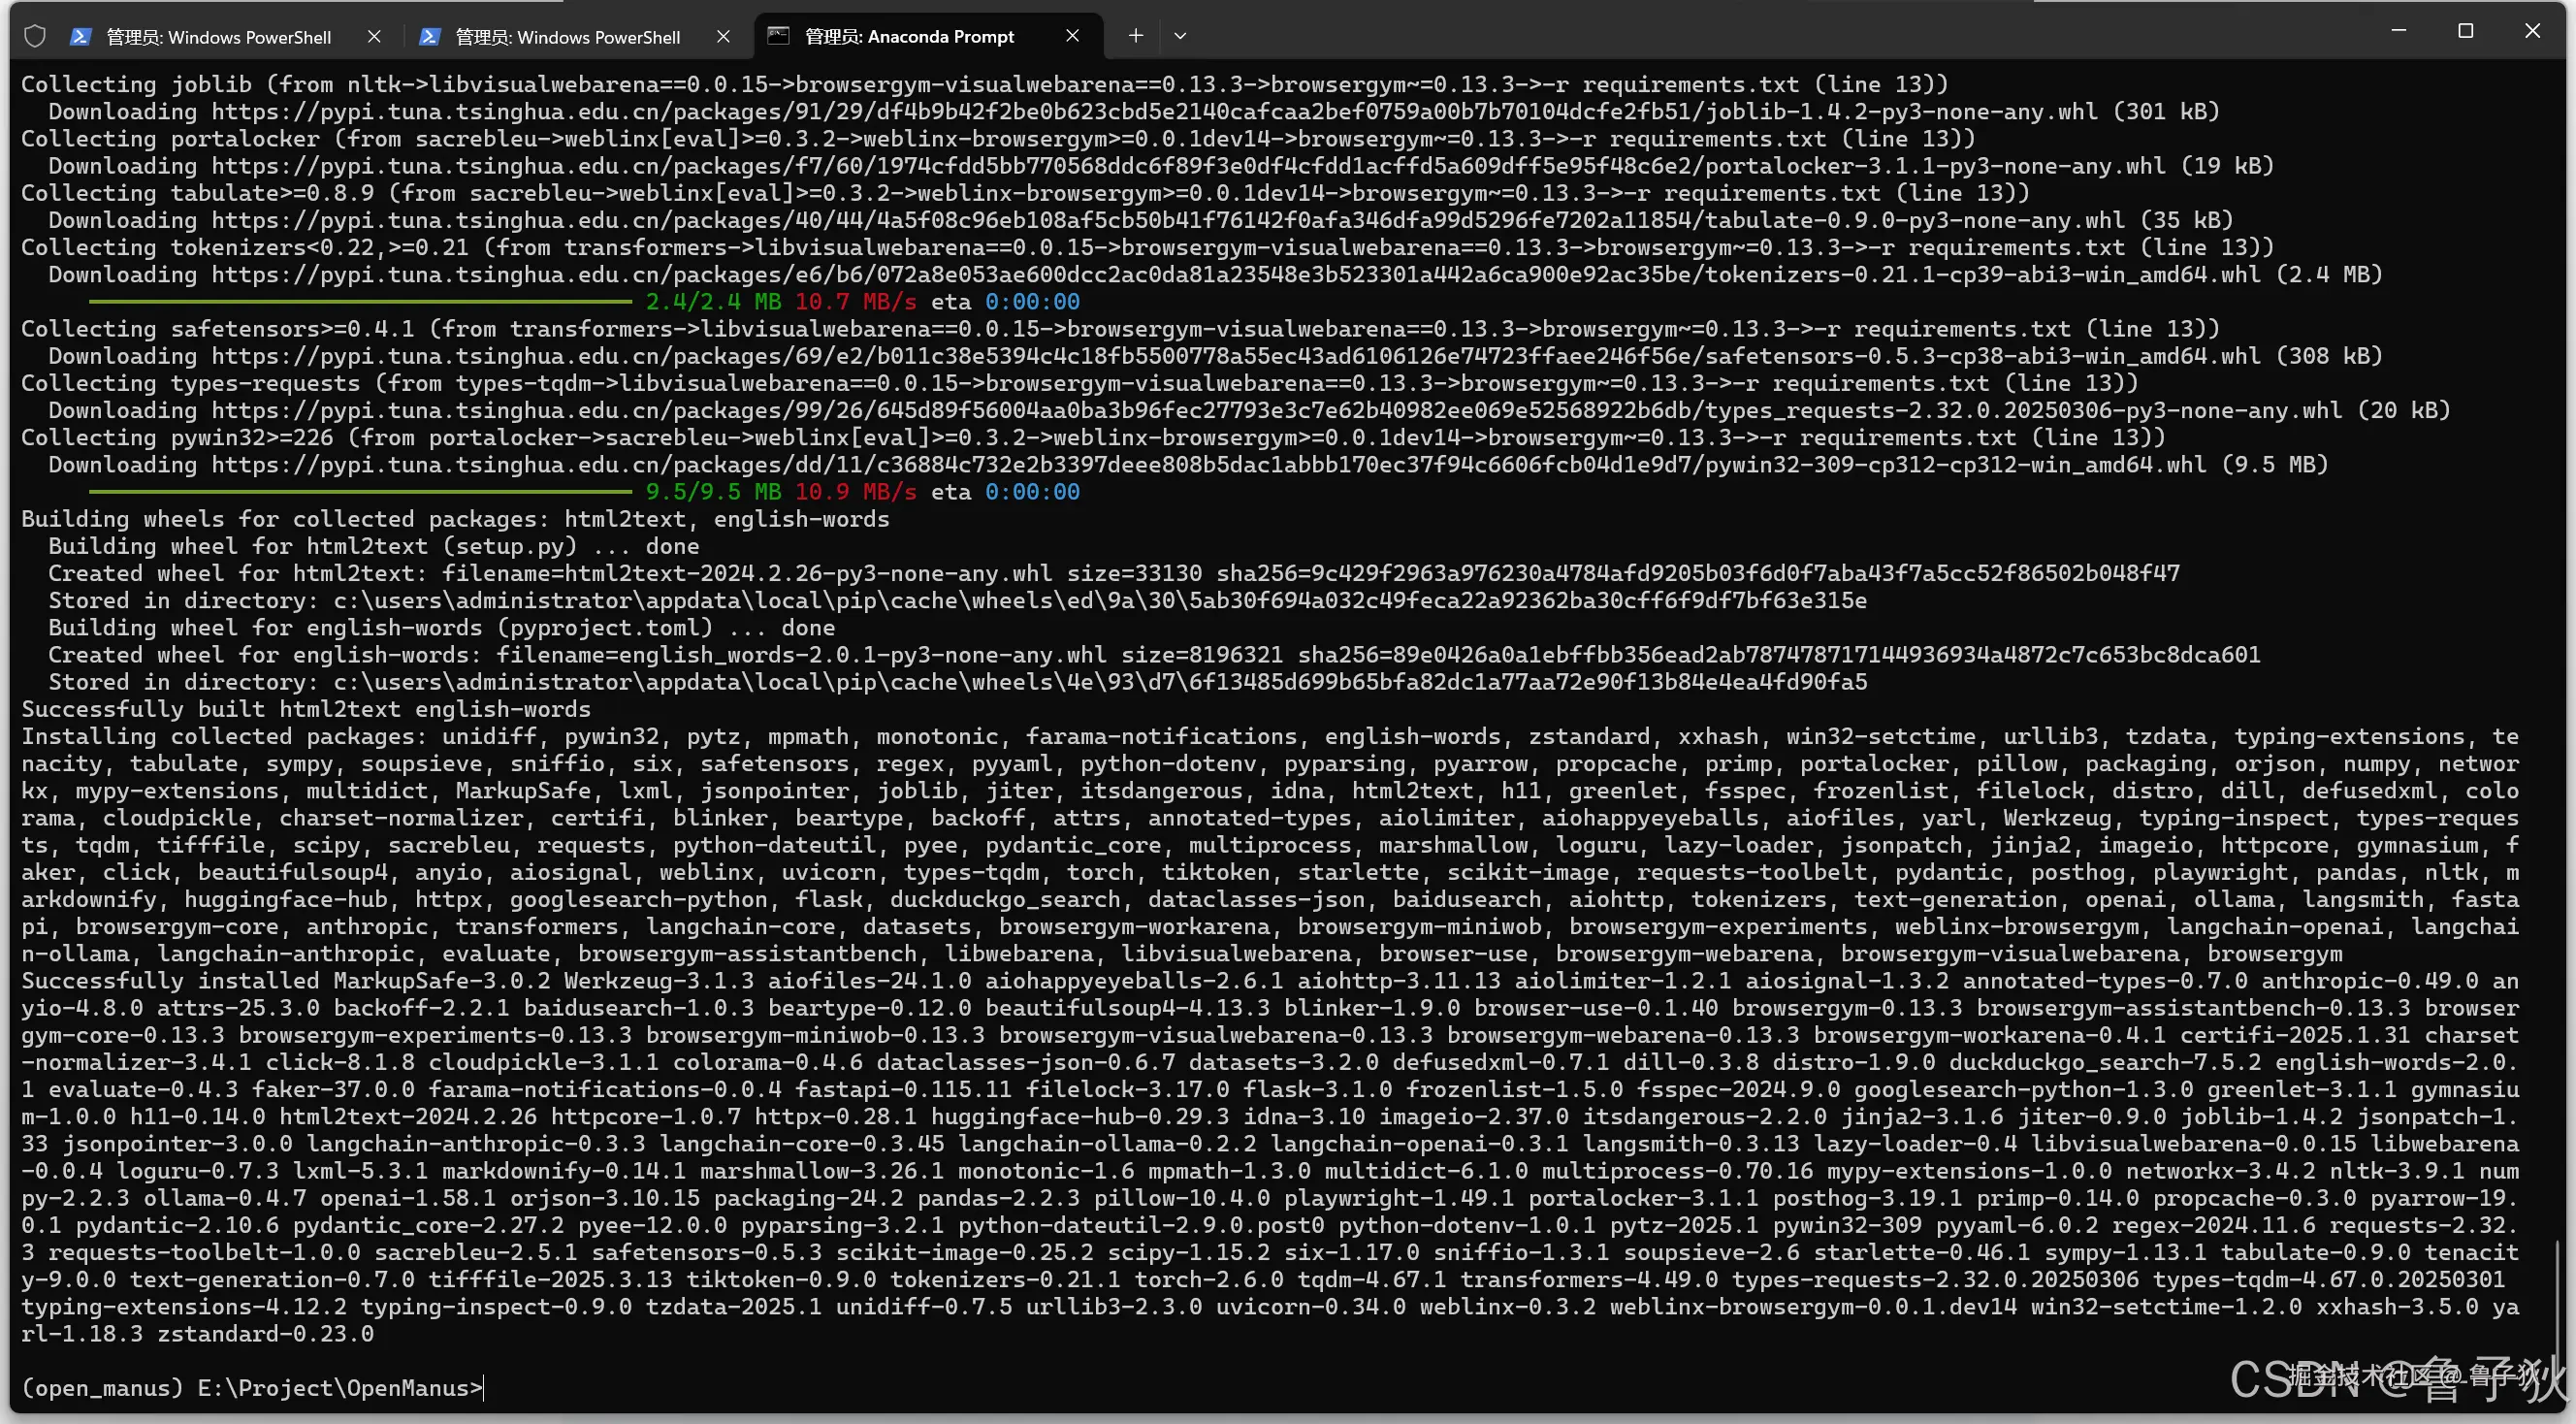This screenshot has height=1424, width=2576.
Task: Click the administrator shield icon
Action: coord(35,37)
